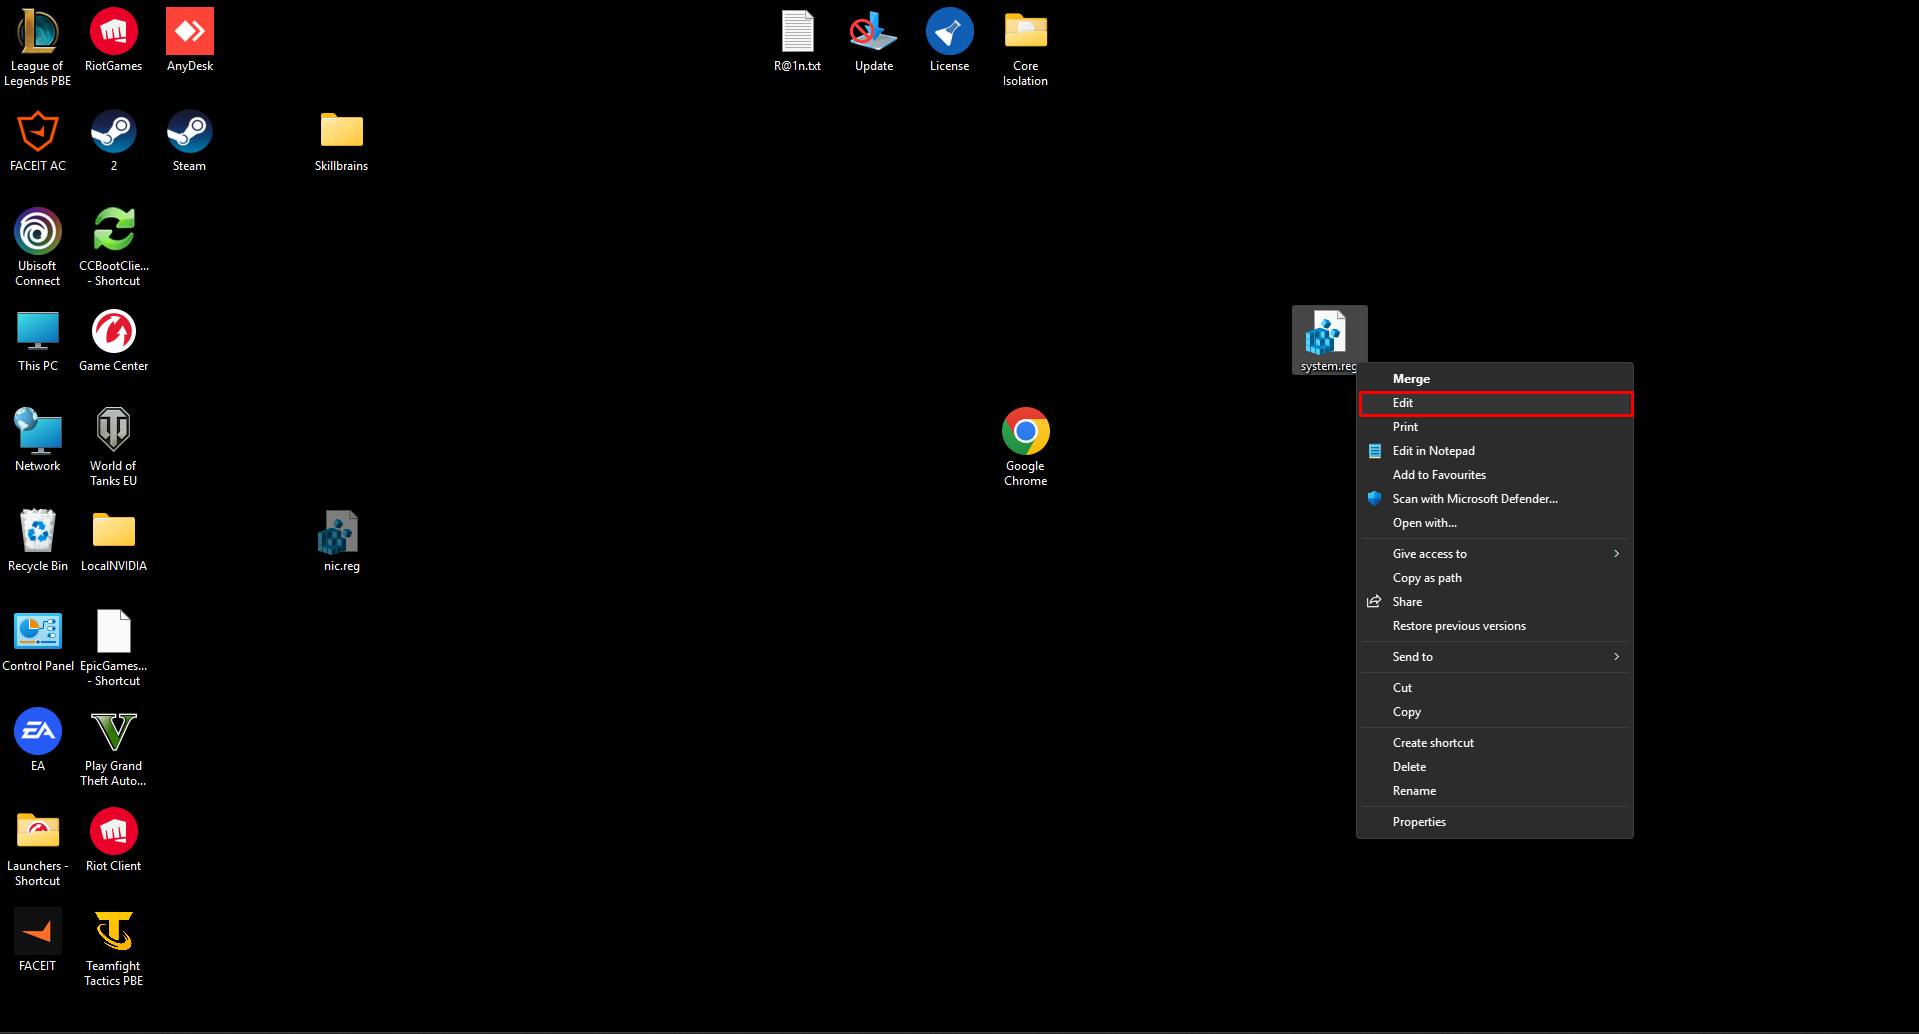Choose Share in context menu

pos(1495,602)
